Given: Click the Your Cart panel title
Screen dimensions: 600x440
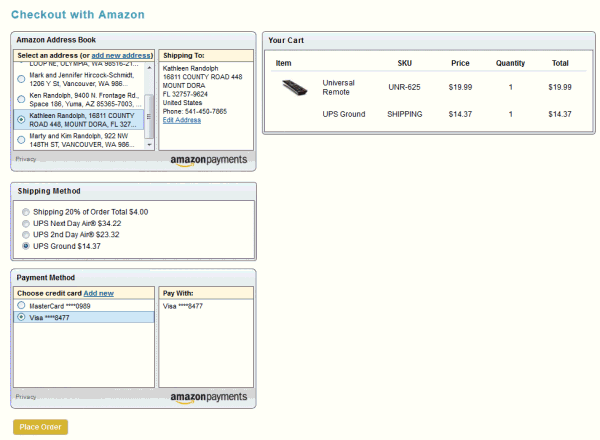Looking at the screenshot, I should point(286,40).
